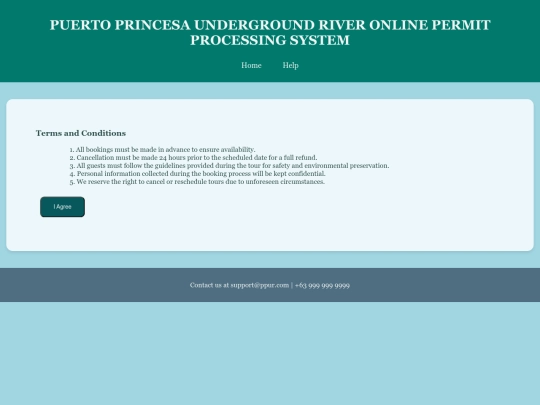Click the Terms and Conditions heading
This screenshot has width=540, height=405.
pyautogui.click(x=81, y=133)
